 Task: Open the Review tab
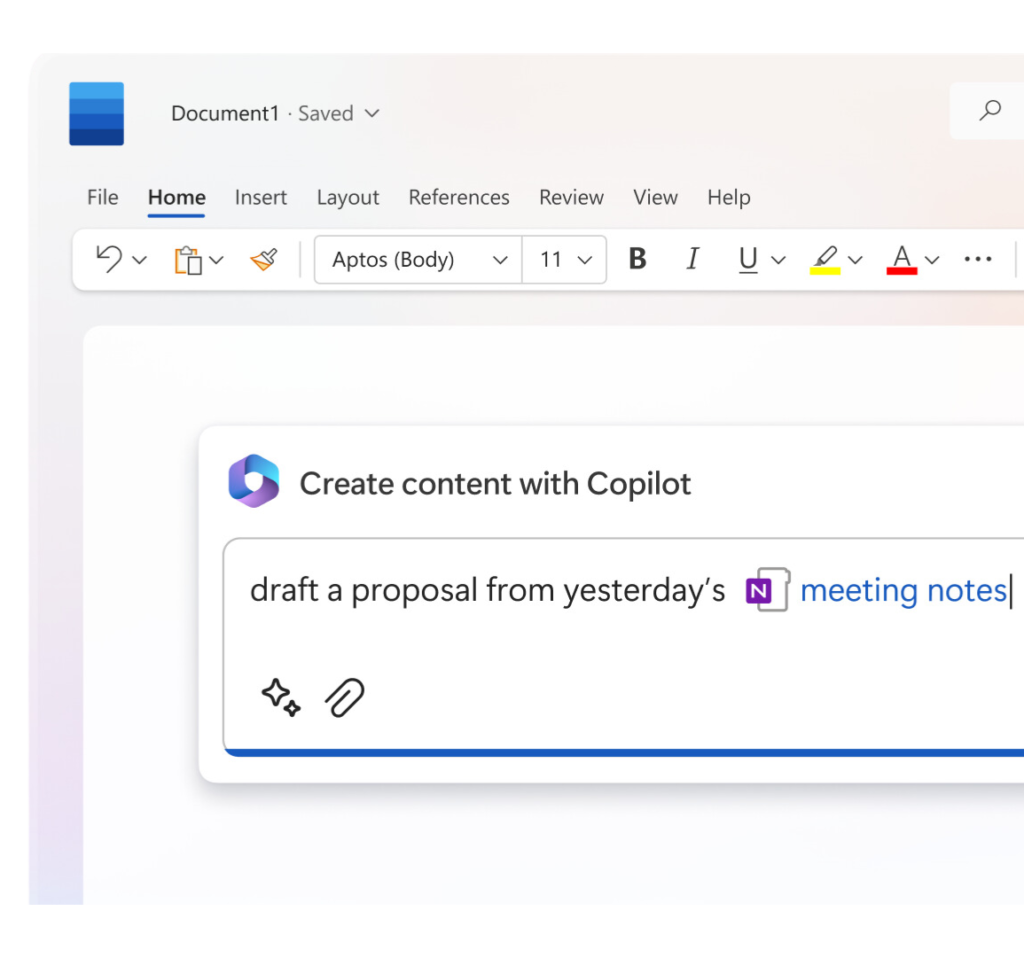pos(571,197)
